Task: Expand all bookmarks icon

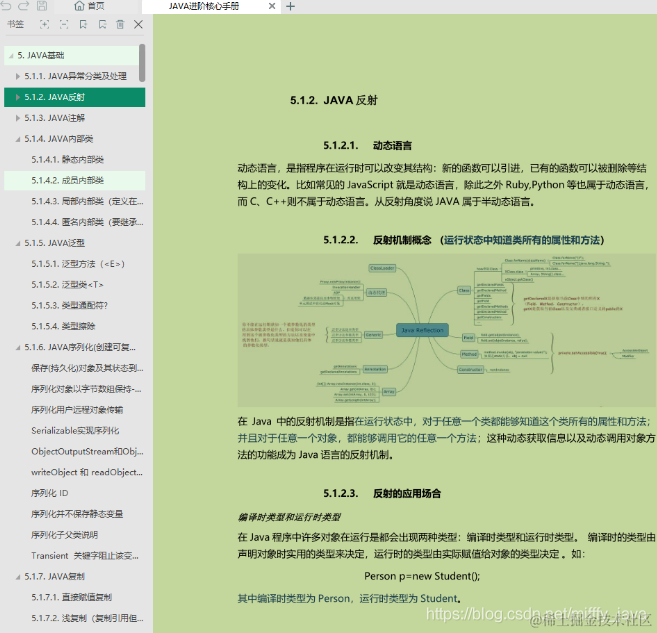Action: [x=44, y=24]
